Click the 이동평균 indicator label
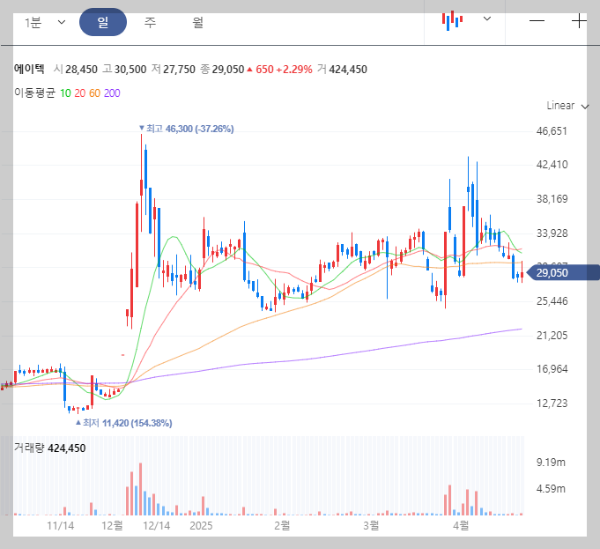Image resolution: width=600 pixels, height=549 pixels. click(x=35, y=93)
